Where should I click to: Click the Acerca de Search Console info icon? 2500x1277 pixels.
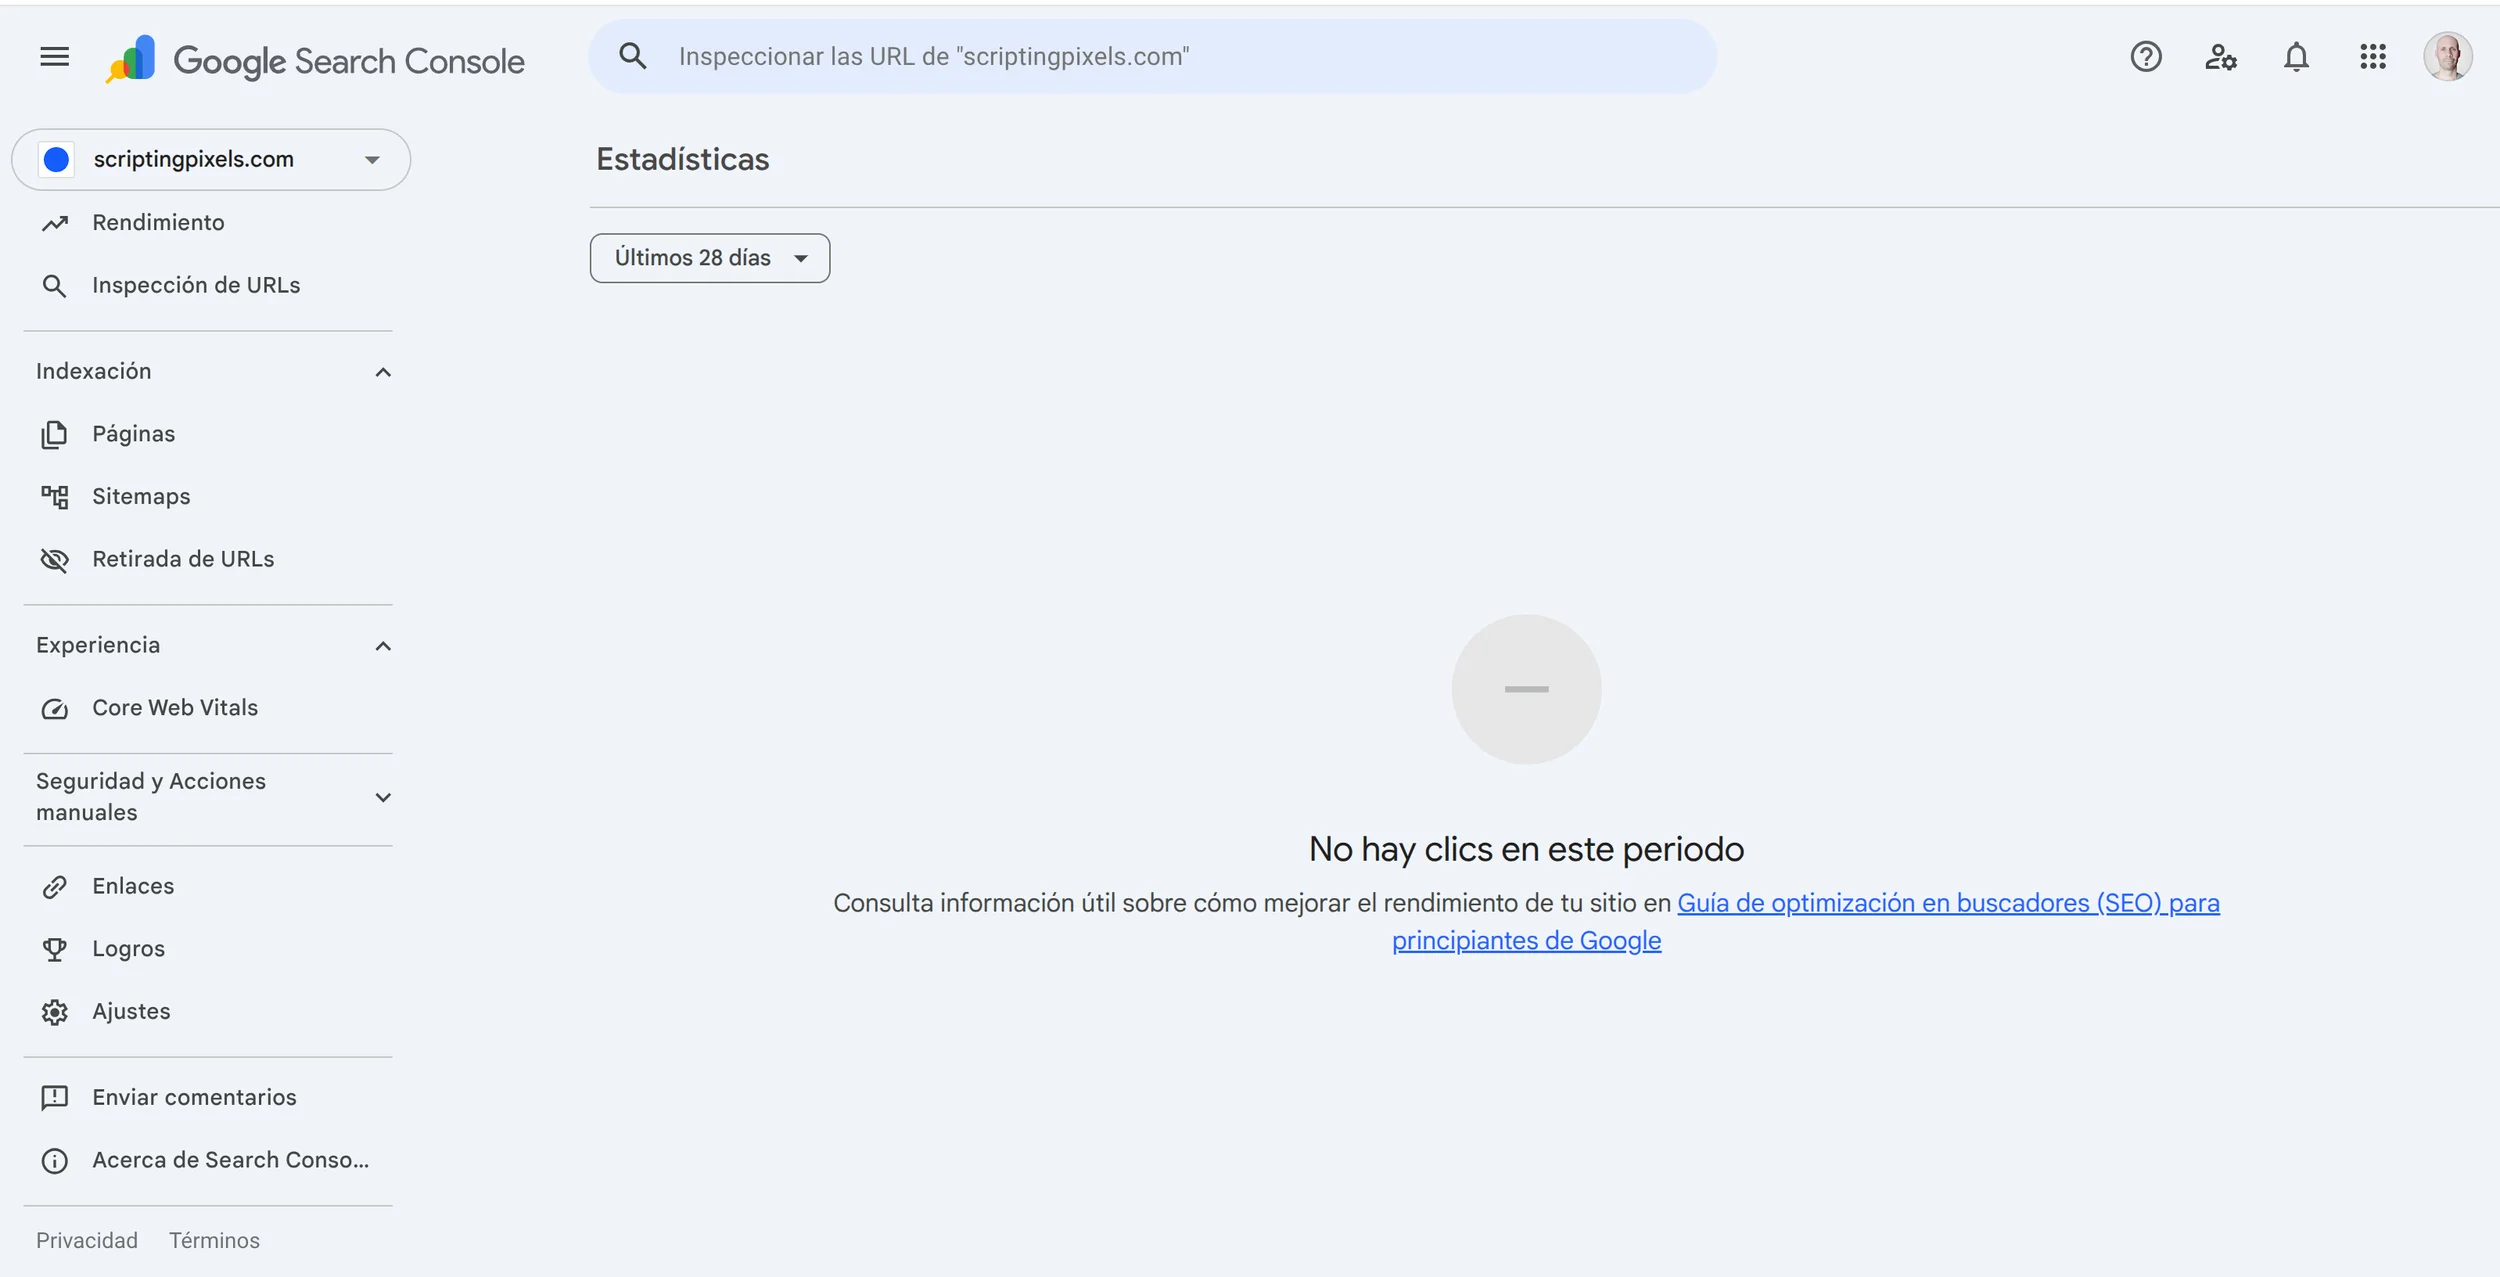[x=55, y=1161]
